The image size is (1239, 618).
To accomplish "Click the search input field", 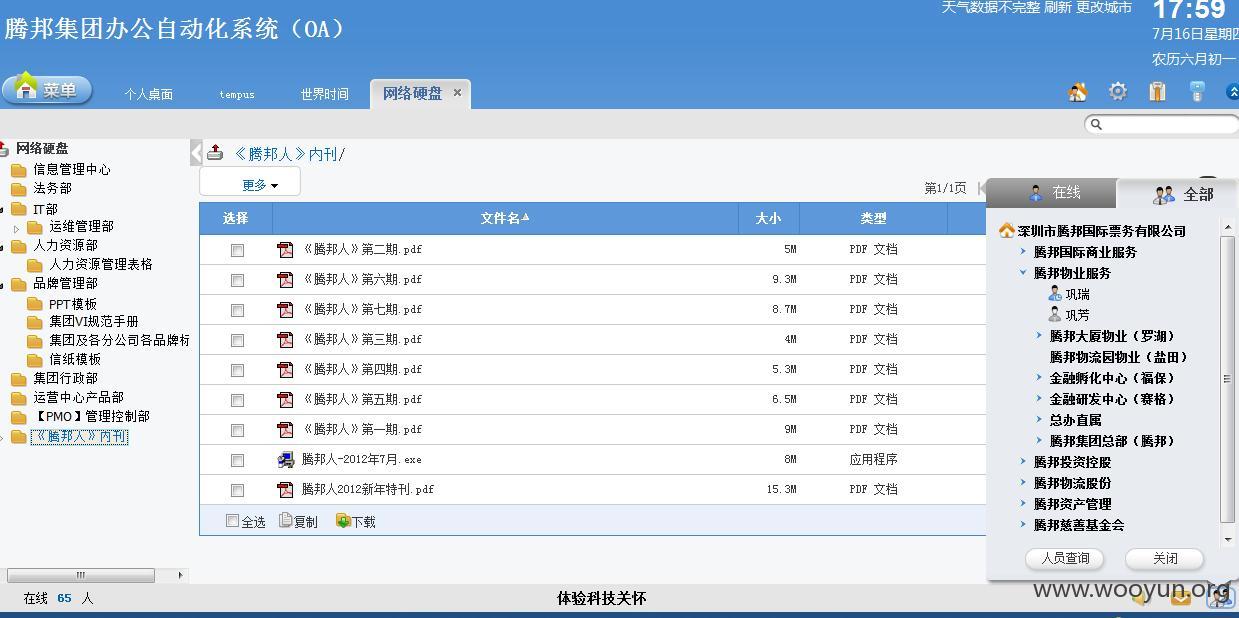I will (1164, 124).
